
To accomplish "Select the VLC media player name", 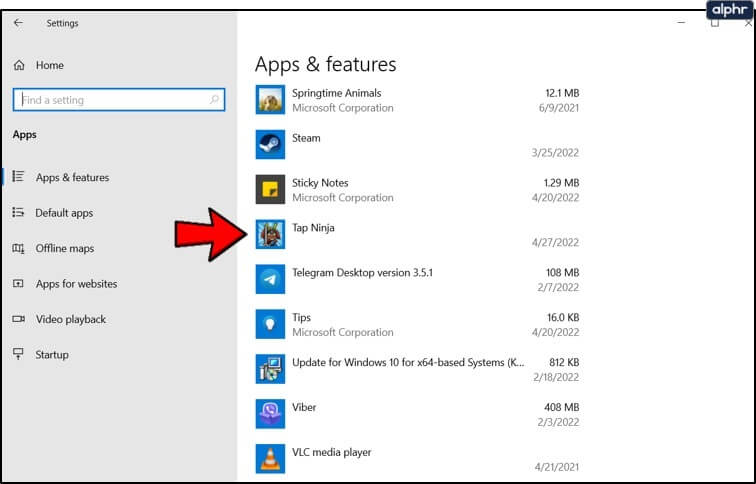I will click(x=332, y=452).
